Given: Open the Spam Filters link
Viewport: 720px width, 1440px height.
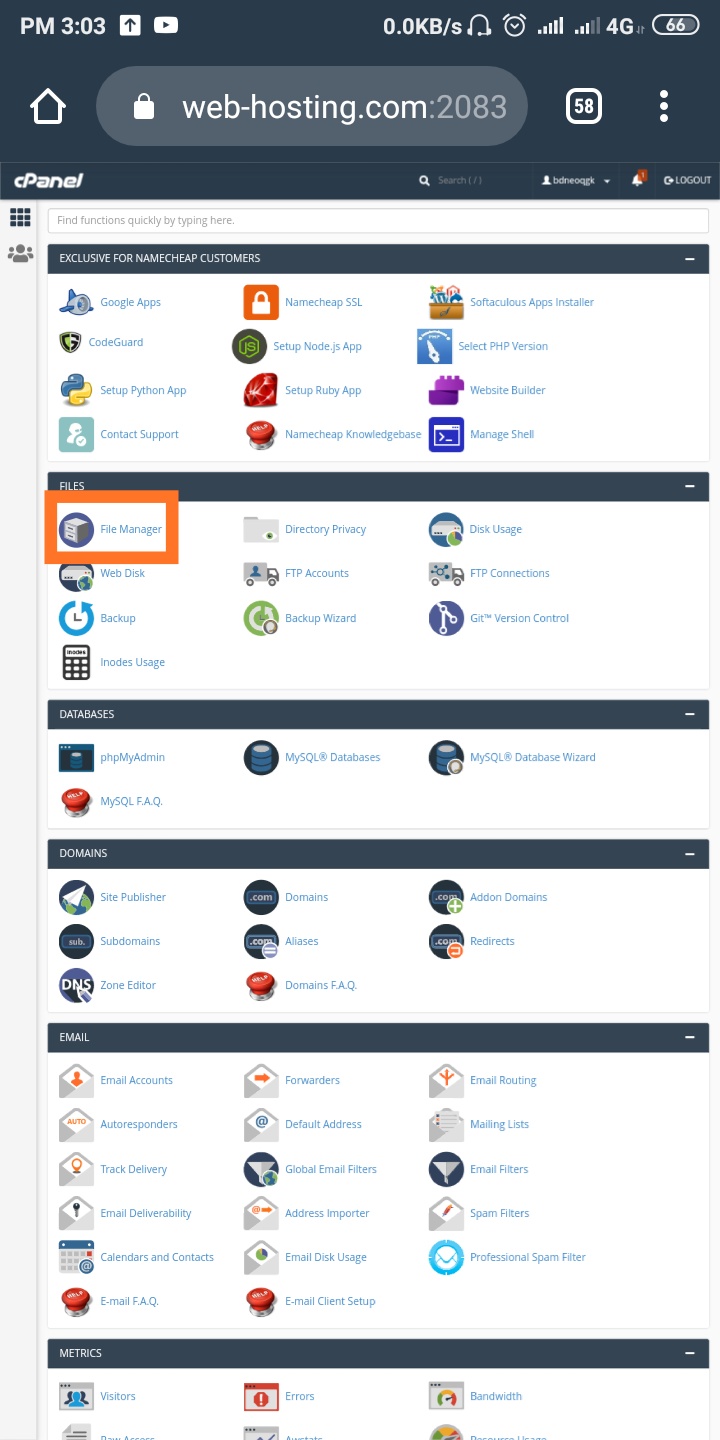Looking at the screenshot, I should coord(499,1213).
